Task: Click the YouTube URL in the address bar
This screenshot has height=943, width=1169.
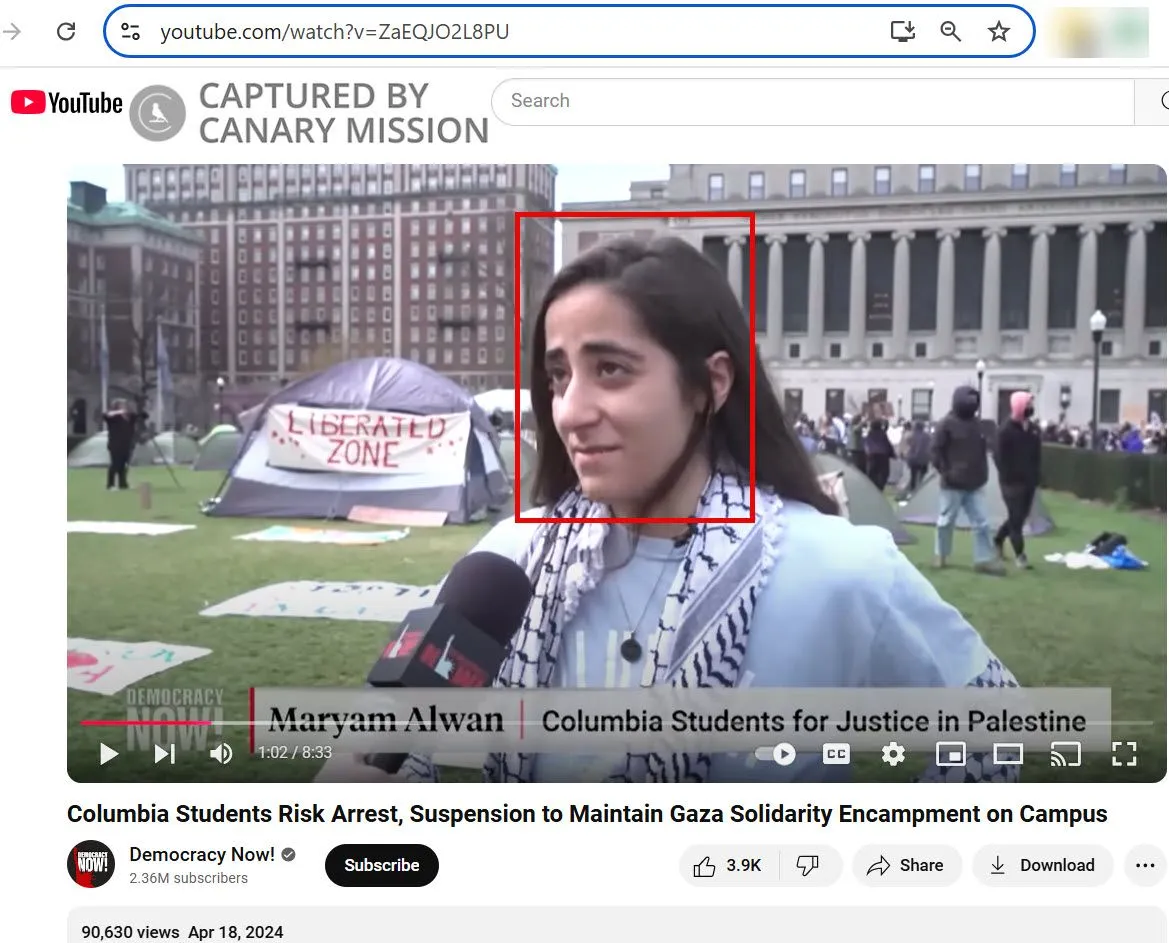Action: tap(335, 31)
